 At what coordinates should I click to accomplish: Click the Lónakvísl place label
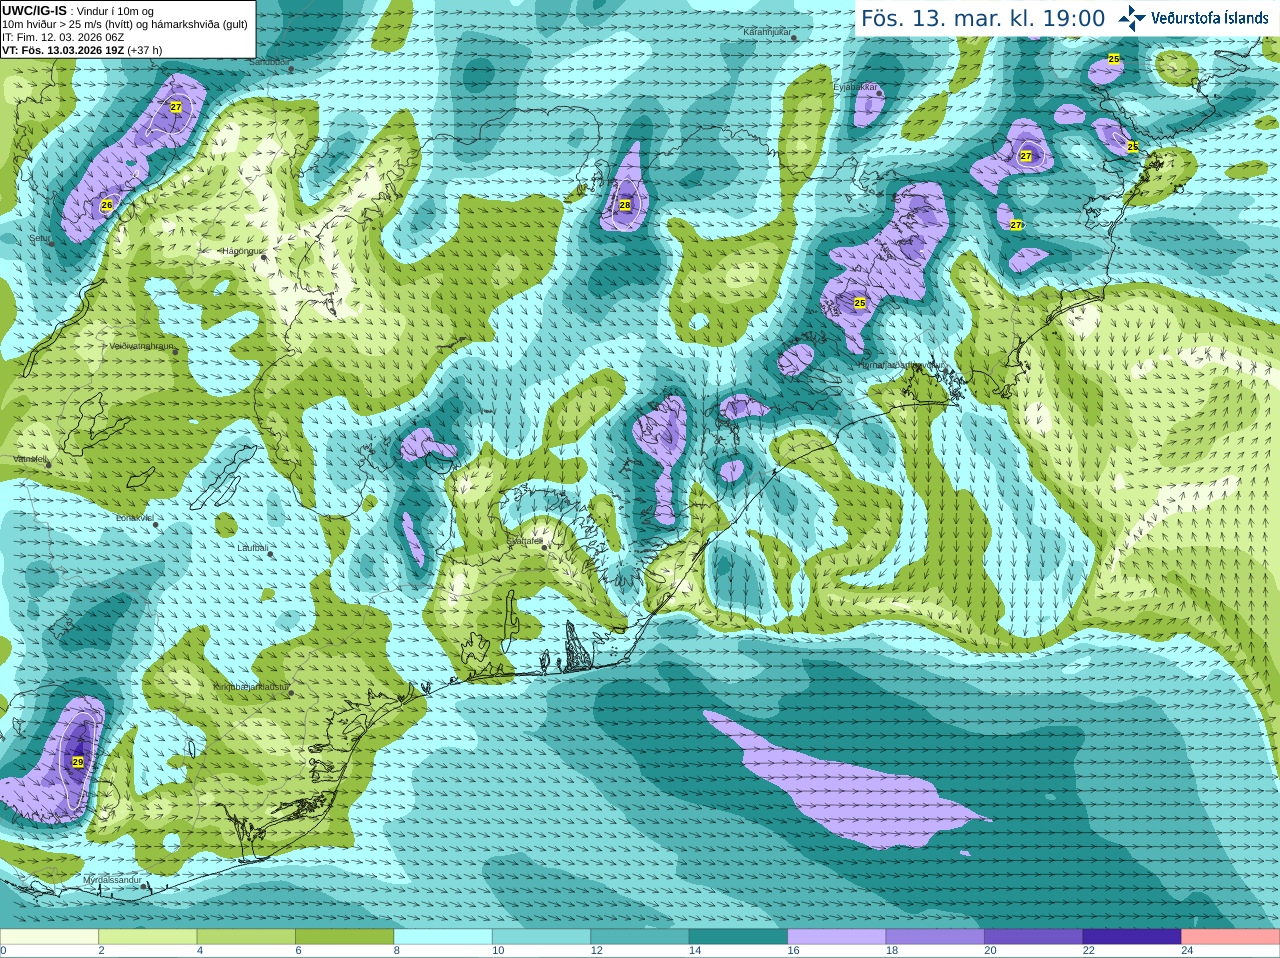click(x=134, y=518)
